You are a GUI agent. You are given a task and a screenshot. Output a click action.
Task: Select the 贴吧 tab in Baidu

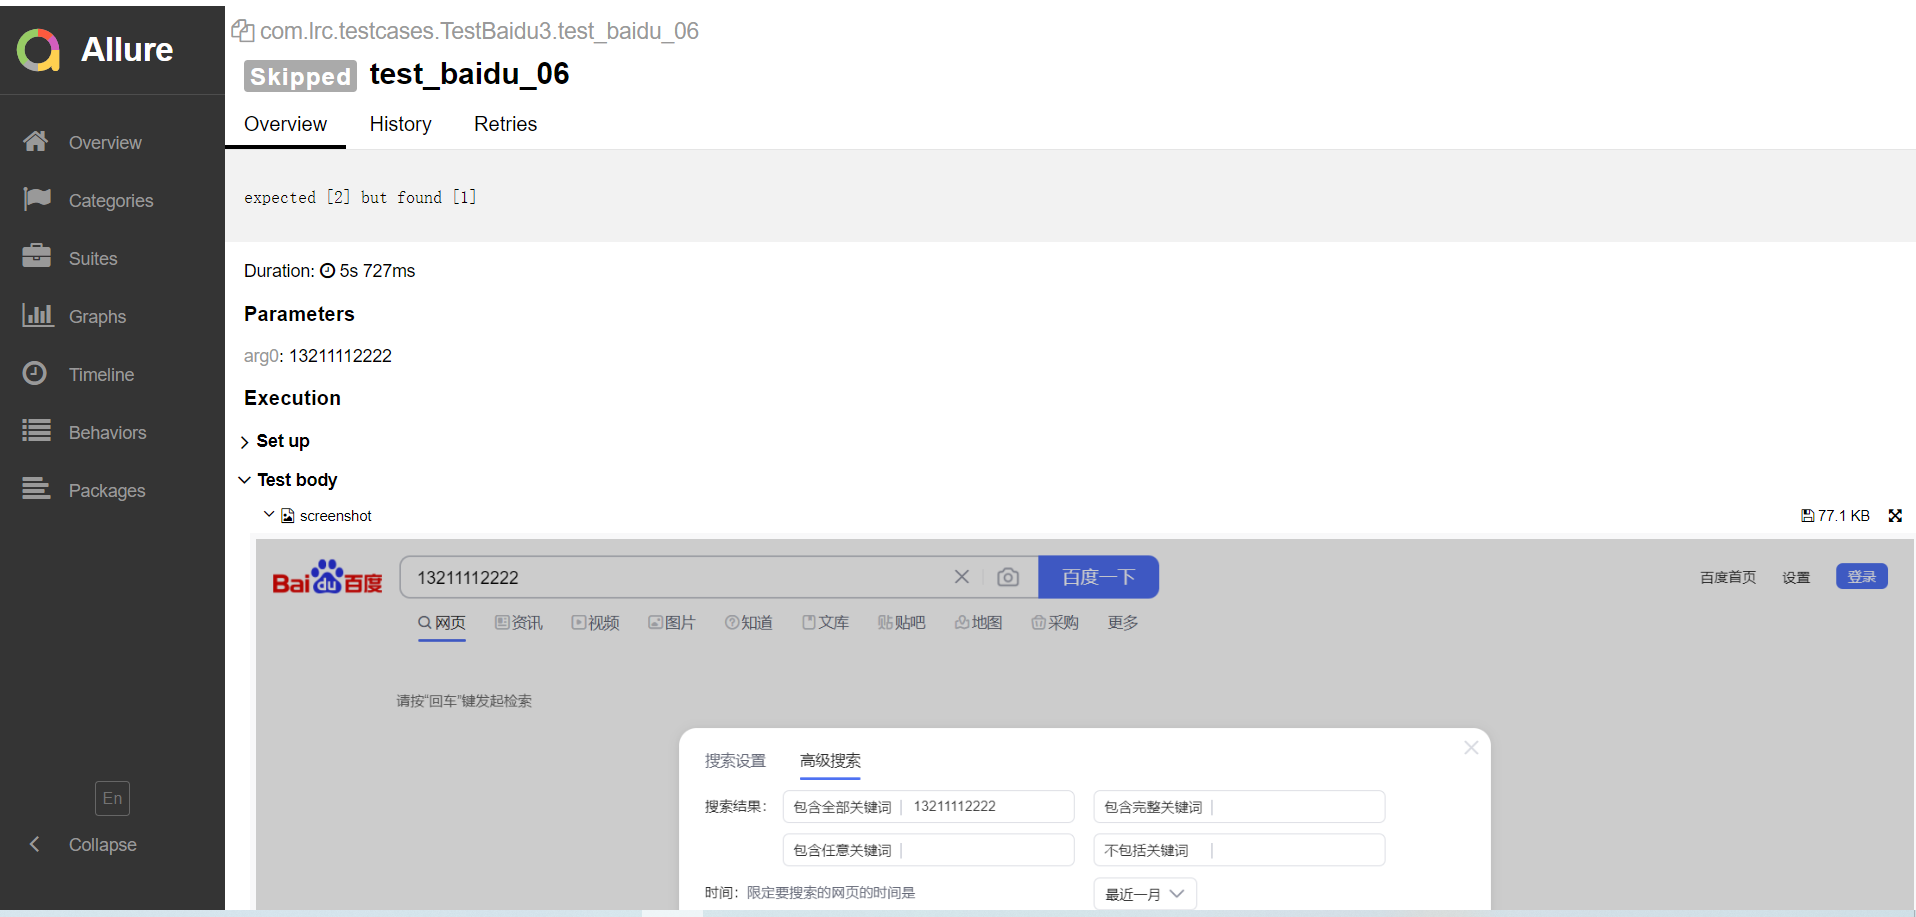click(901, 623)
